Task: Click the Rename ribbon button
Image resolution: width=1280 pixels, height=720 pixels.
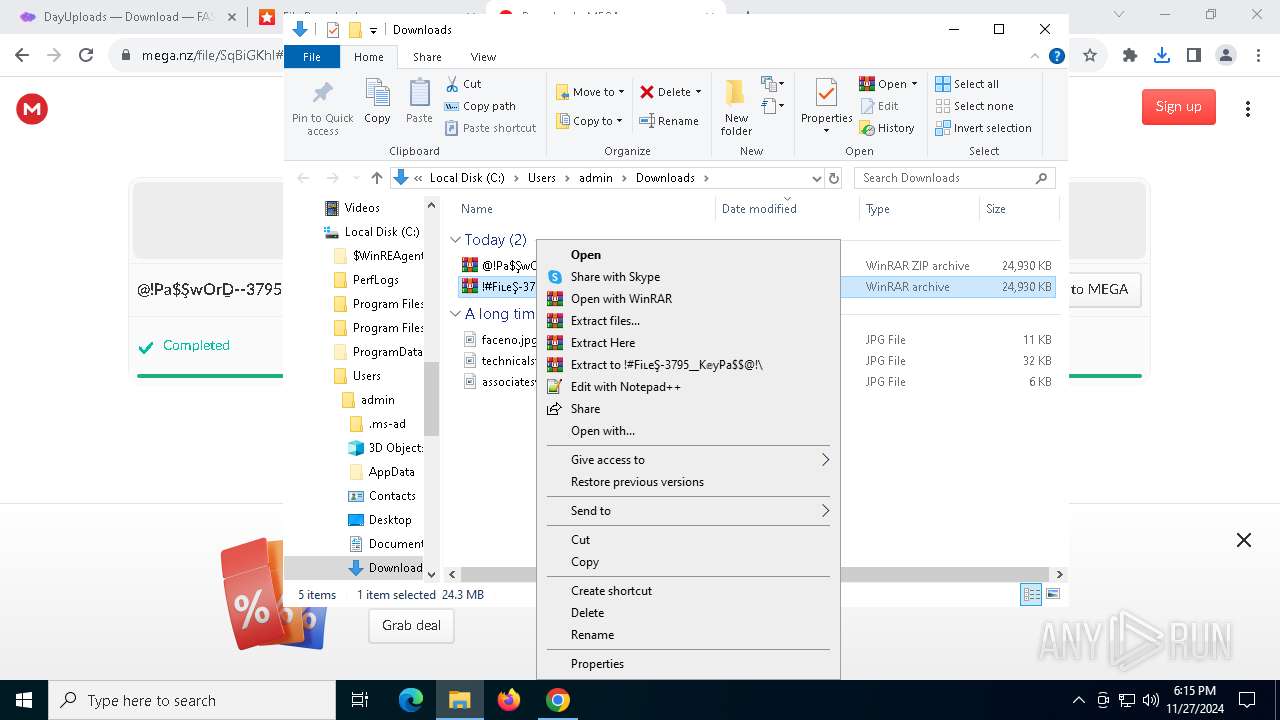Action: pyautogui.click(x=669, y=121)
